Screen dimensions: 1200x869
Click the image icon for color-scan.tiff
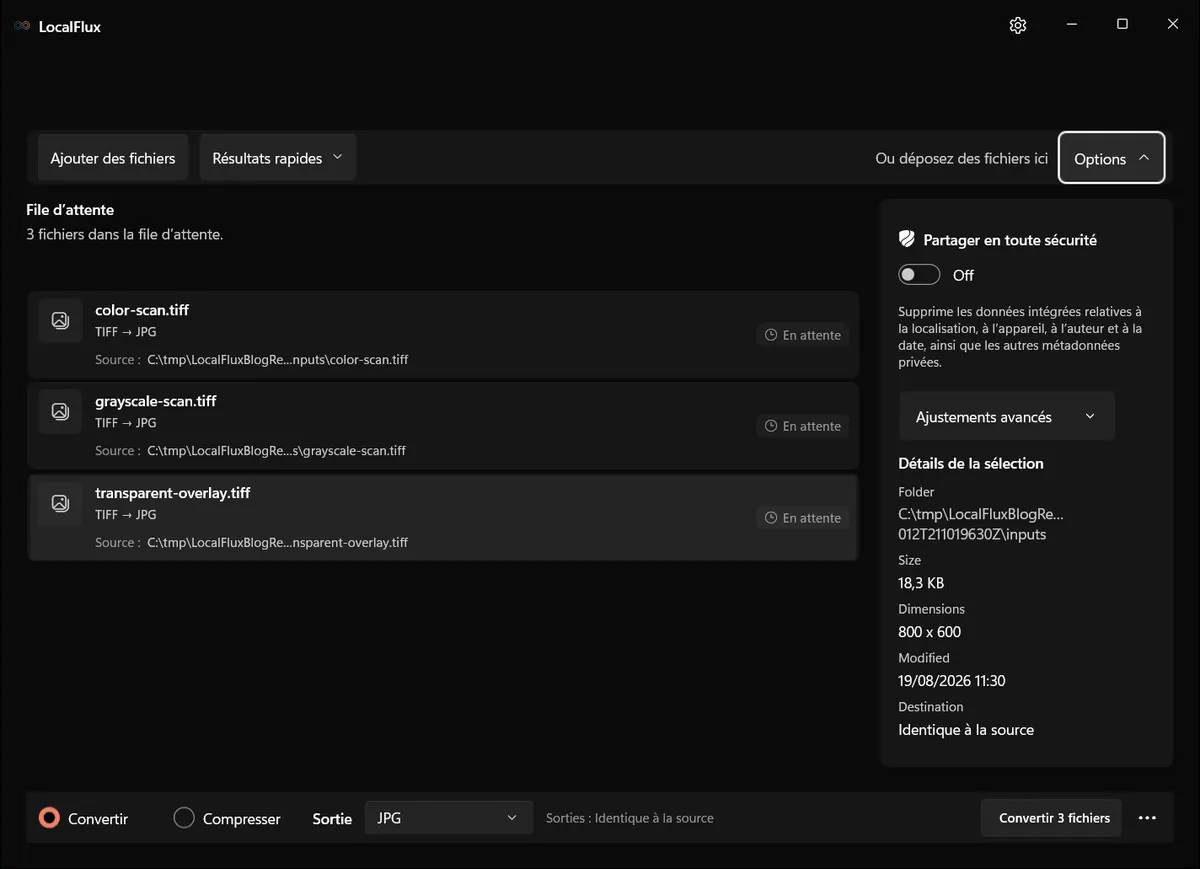[x=60, y=320]
